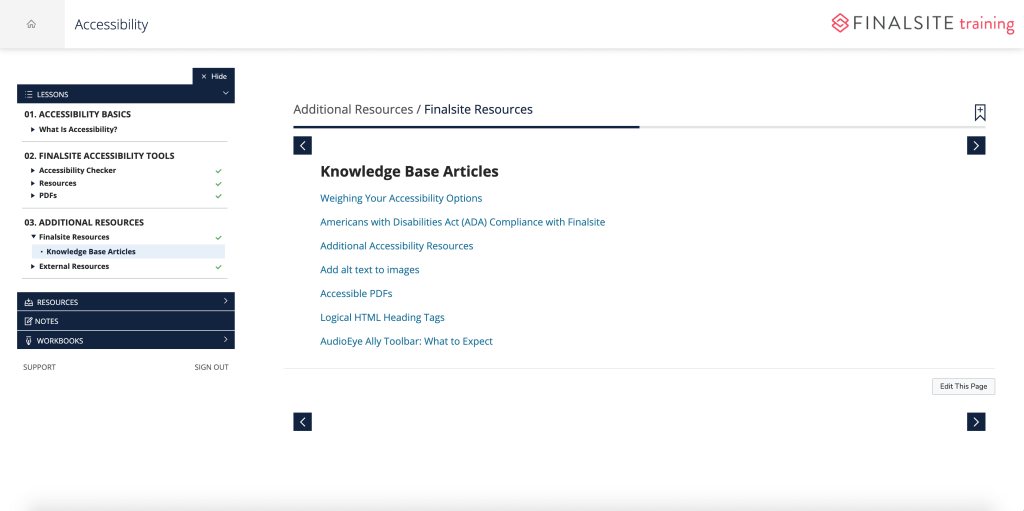The height and width of the screenshot is (511, 1024).
Task: Open the Resources sidebar panel
Action: (125, 302)
